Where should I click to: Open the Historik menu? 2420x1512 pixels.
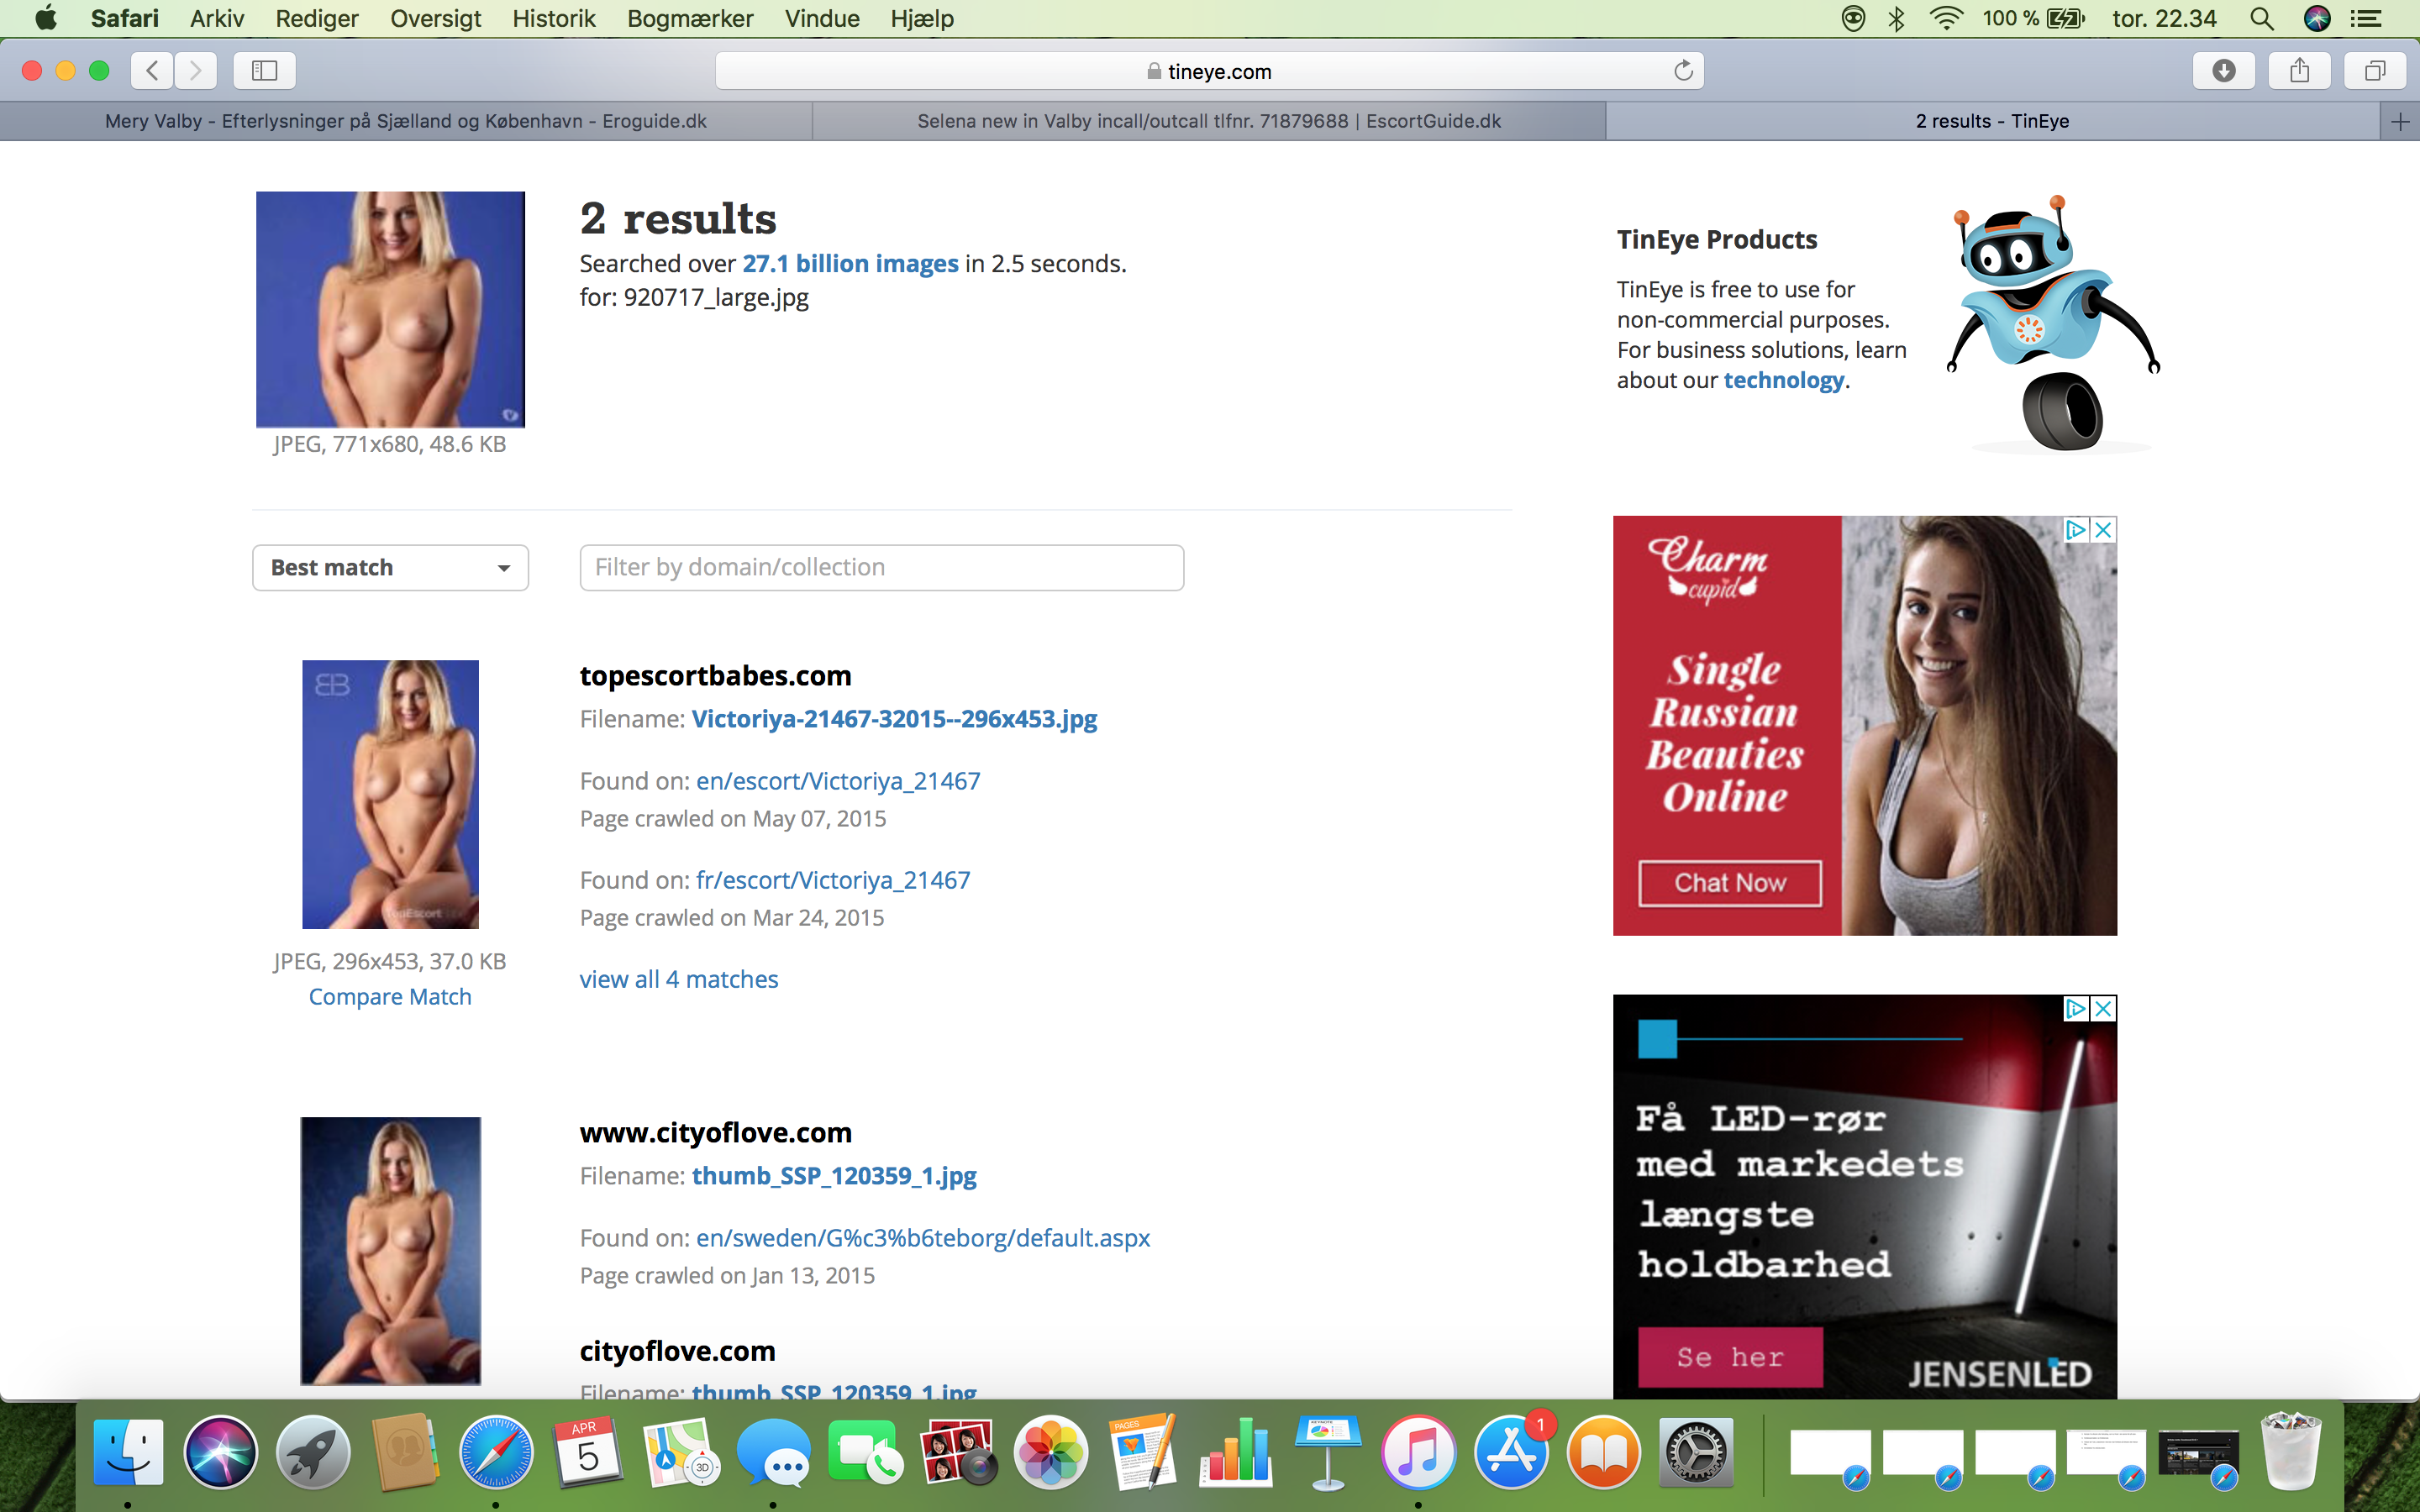point(553,19)
